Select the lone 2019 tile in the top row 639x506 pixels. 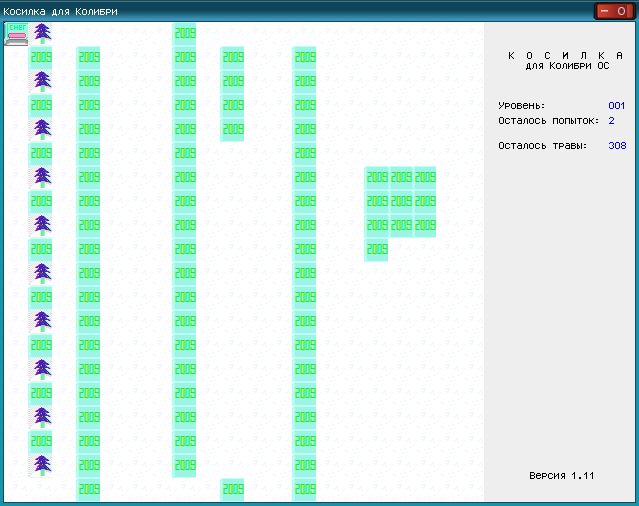(x=185, y=33)
